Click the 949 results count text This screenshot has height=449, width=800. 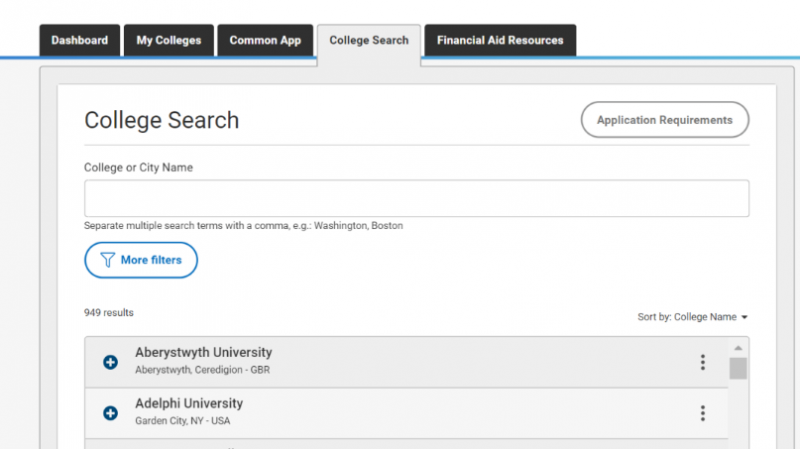tap(109, 313)
